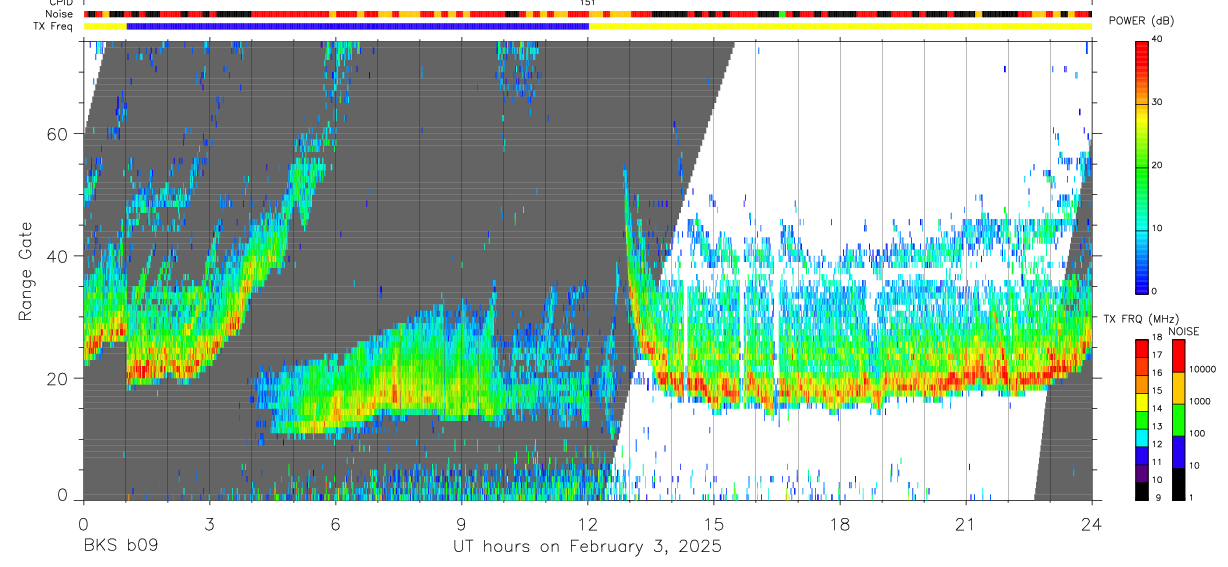Click blue portion of TX Freq strip
1228x567 pixels.
point(358,26)
